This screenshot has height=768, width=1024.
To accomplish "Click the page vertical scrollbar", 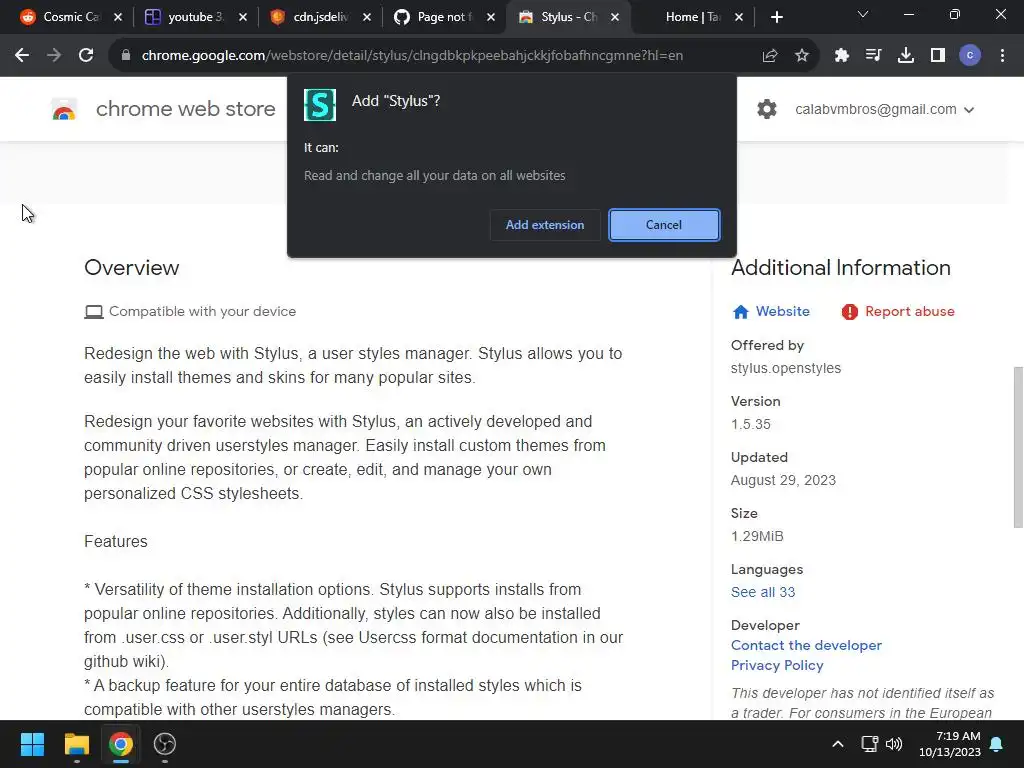I will pyautogui.click(x=1017, y=447).
